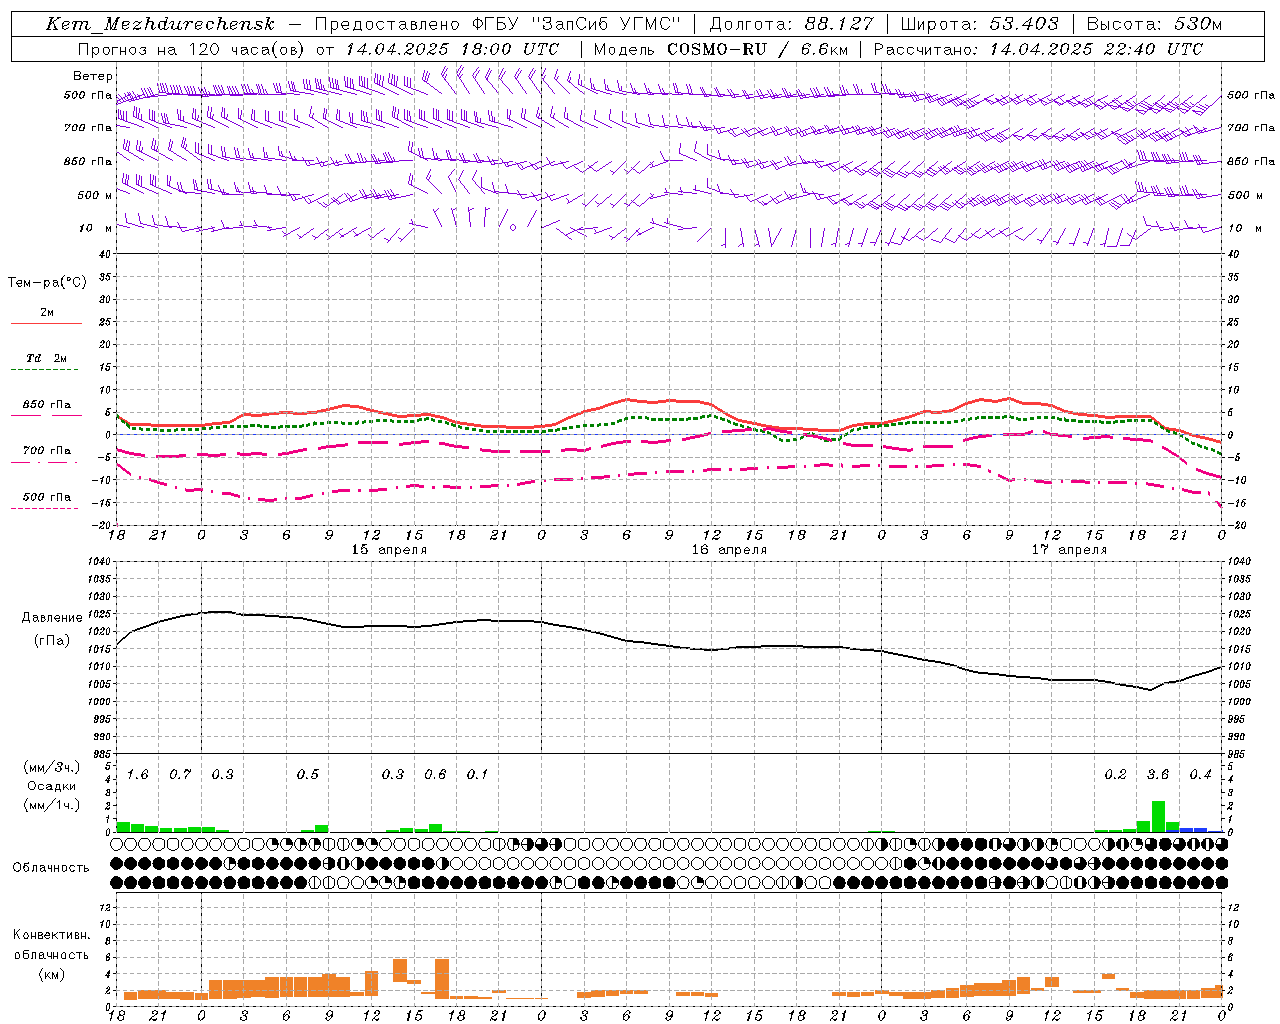
Task: Click the Ветер wind panel label
Action: pyautogui.click(x=93, y=76)
